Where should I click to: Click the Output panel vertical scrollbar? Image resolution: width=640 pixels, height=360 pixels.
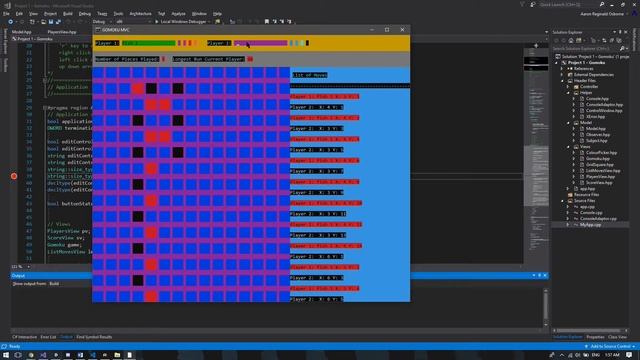click(546, 308)
